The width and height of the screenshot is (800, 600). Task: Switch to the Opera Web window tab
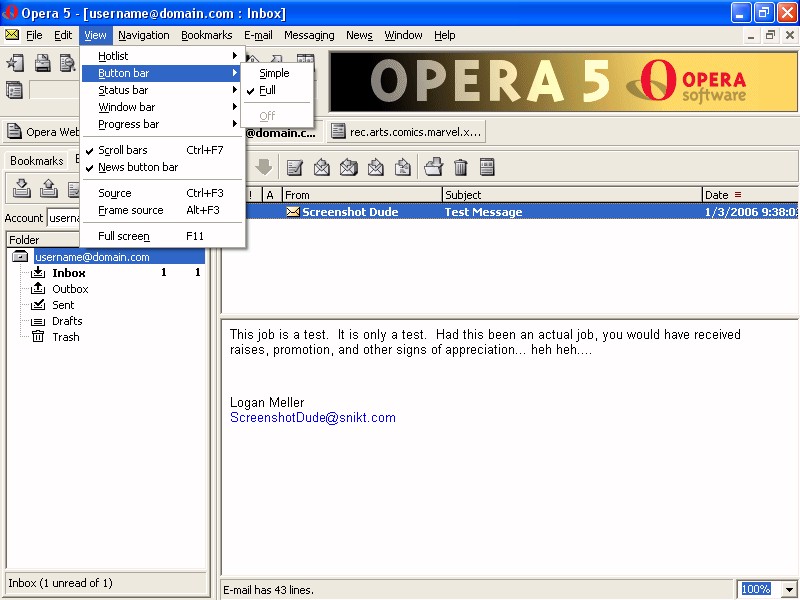pos(42,132)
